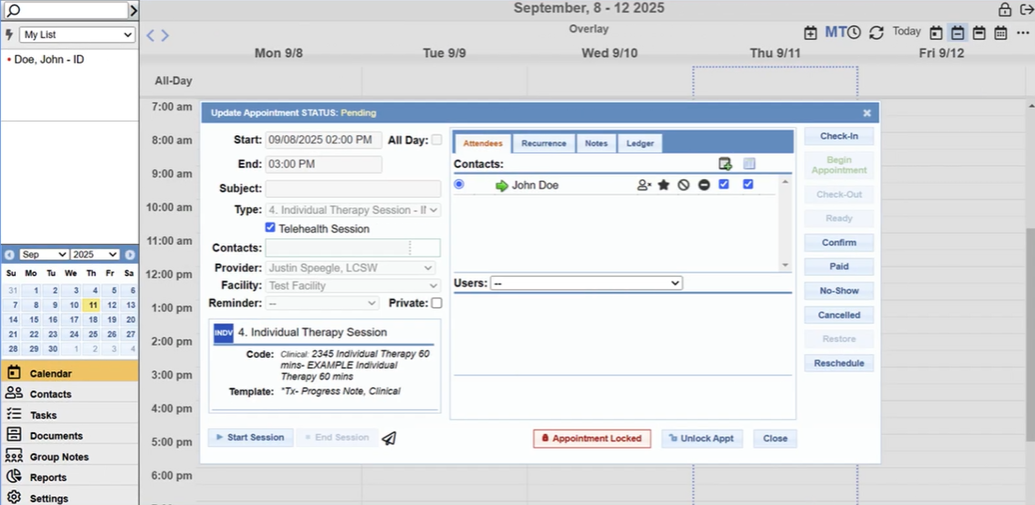The image size is (1035, 505).
Task: Refresh the calendar with the circular arrows icon
Action: coord(876,32)
